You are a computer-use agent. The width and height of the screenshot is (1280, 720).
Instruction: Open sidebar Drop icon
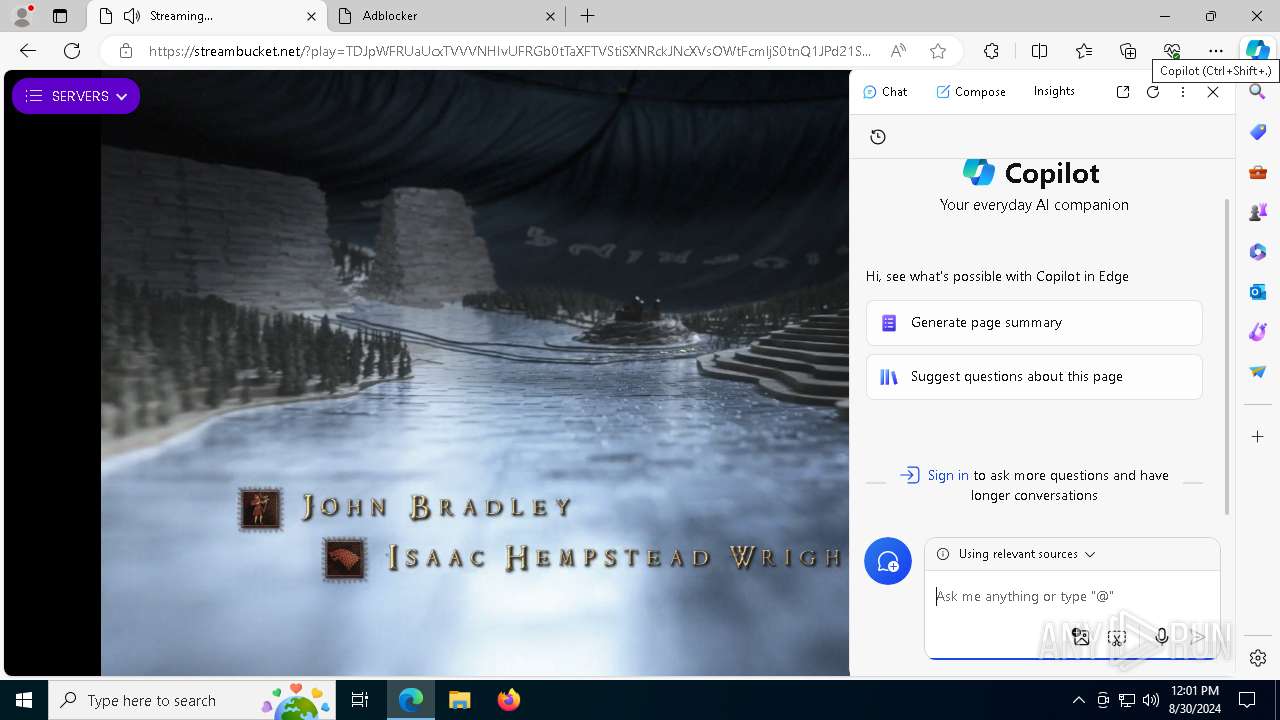pos(1258,372)
